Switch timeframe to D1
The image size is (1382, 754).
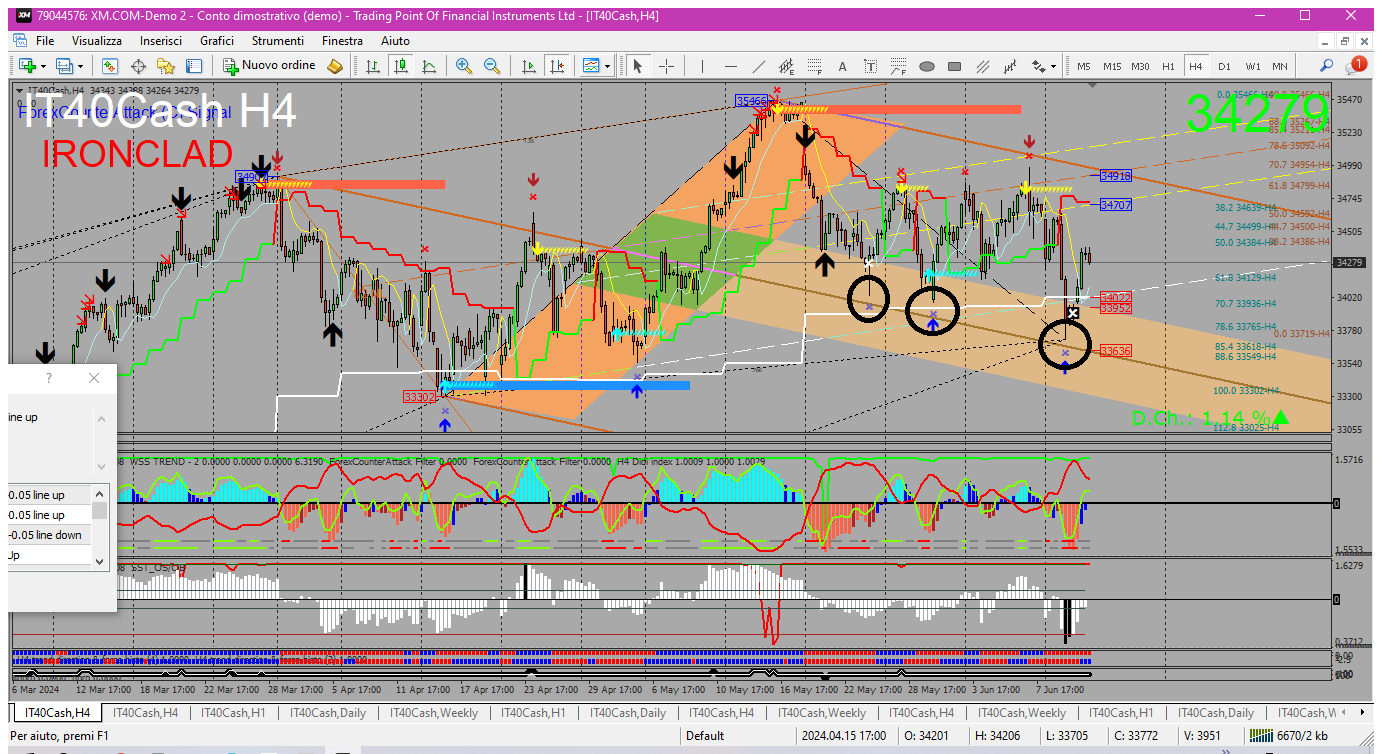(x=1224, y=66)
